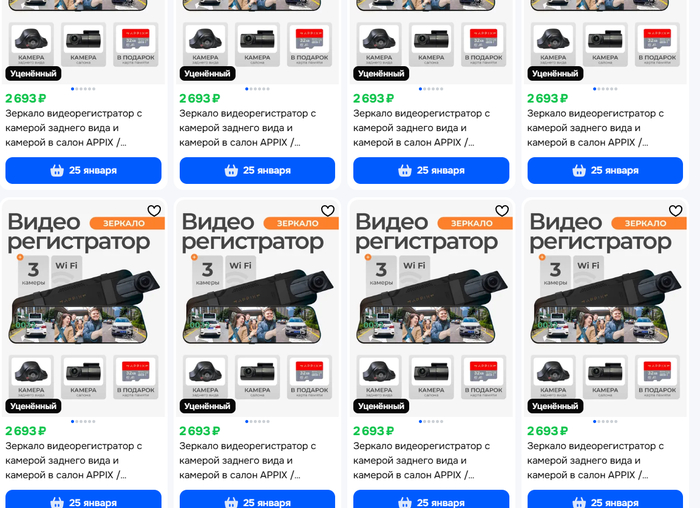Click the 'Уценённый' badge on the fourth top-row card
The width and height of the screenshot is (700, 508).
[x=555, y=74]
